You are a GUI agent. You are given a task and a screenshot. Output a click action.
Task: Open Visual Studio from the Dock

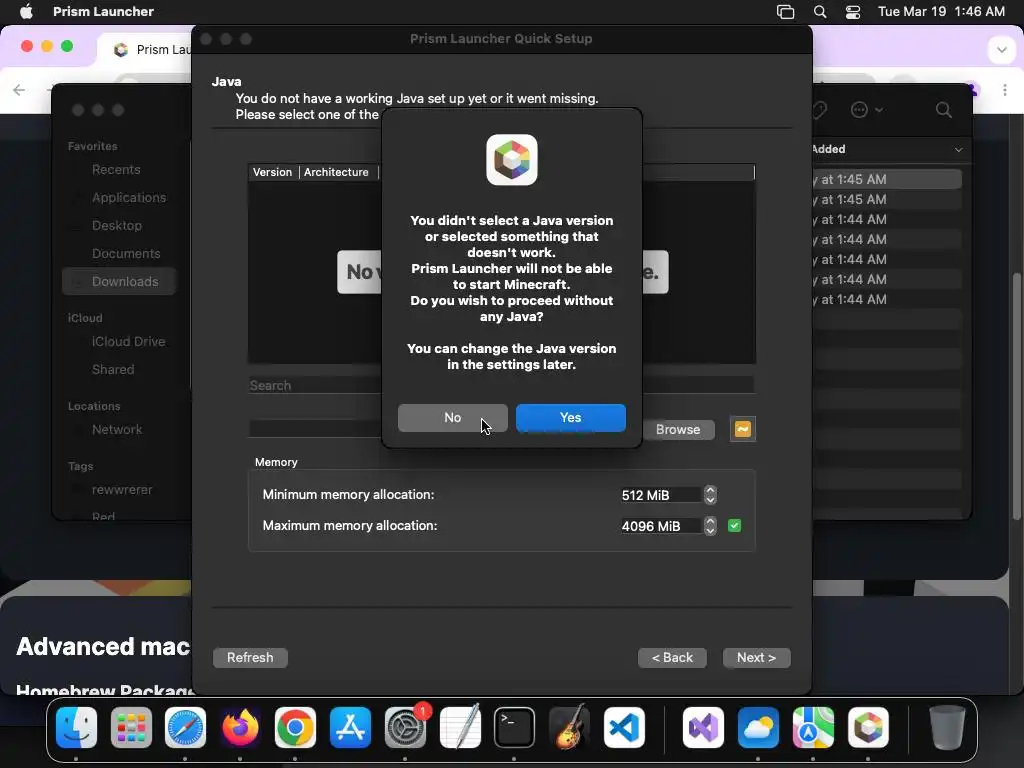coord(703,727)
